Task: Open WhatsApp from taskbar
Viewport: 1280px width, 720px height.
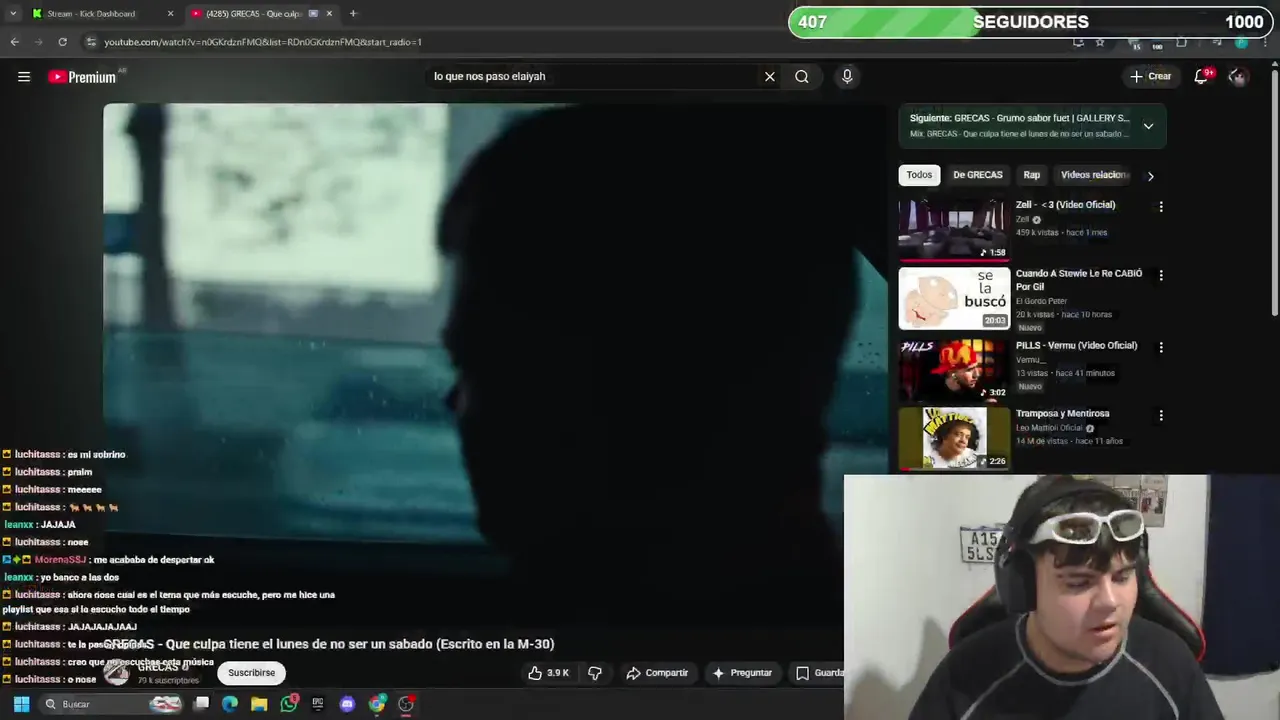Action: [x=289, y=704]
